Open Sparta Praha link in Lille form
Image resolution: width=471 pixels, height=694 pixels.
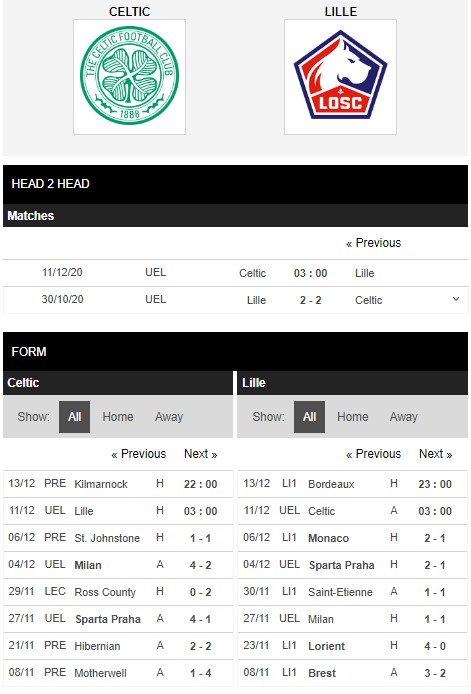click(x=341, y=565)
